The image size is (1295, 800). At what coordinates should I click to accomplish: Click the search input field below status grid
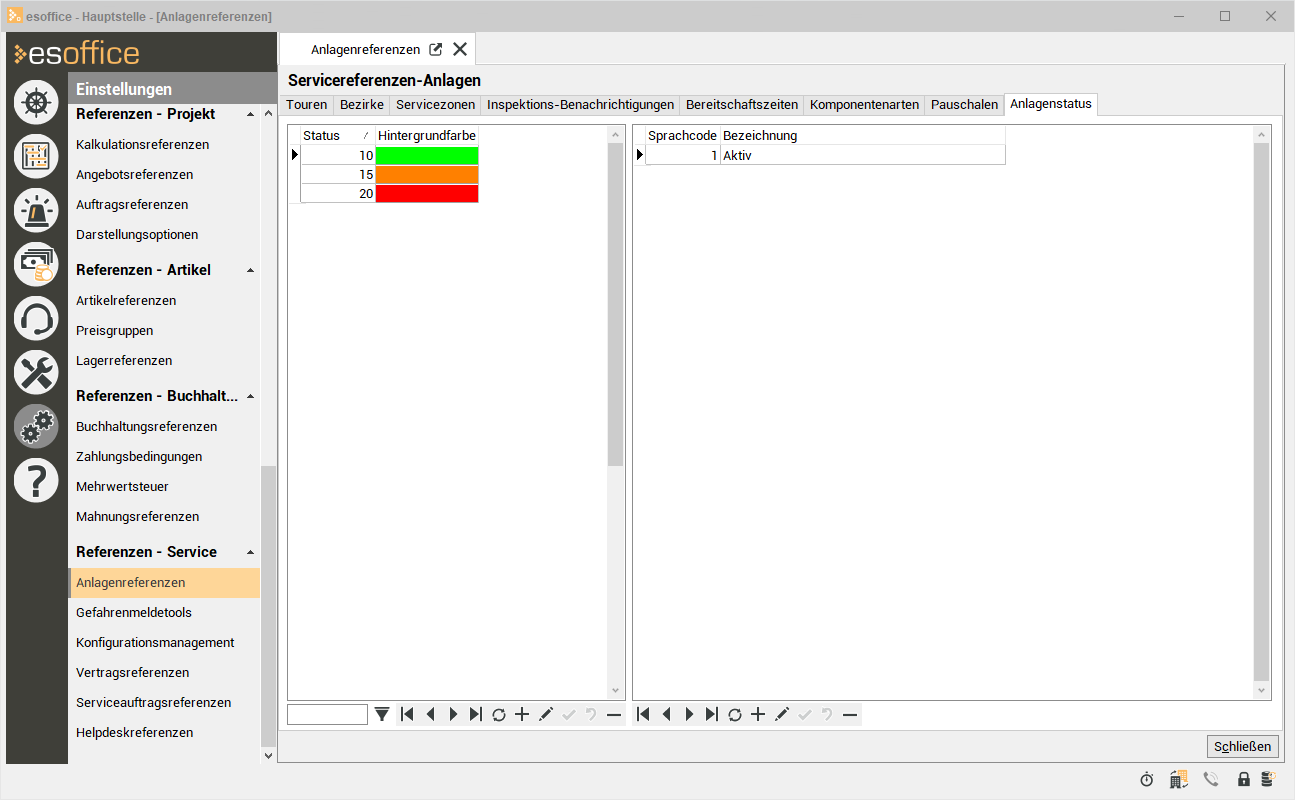click(327, 714)
